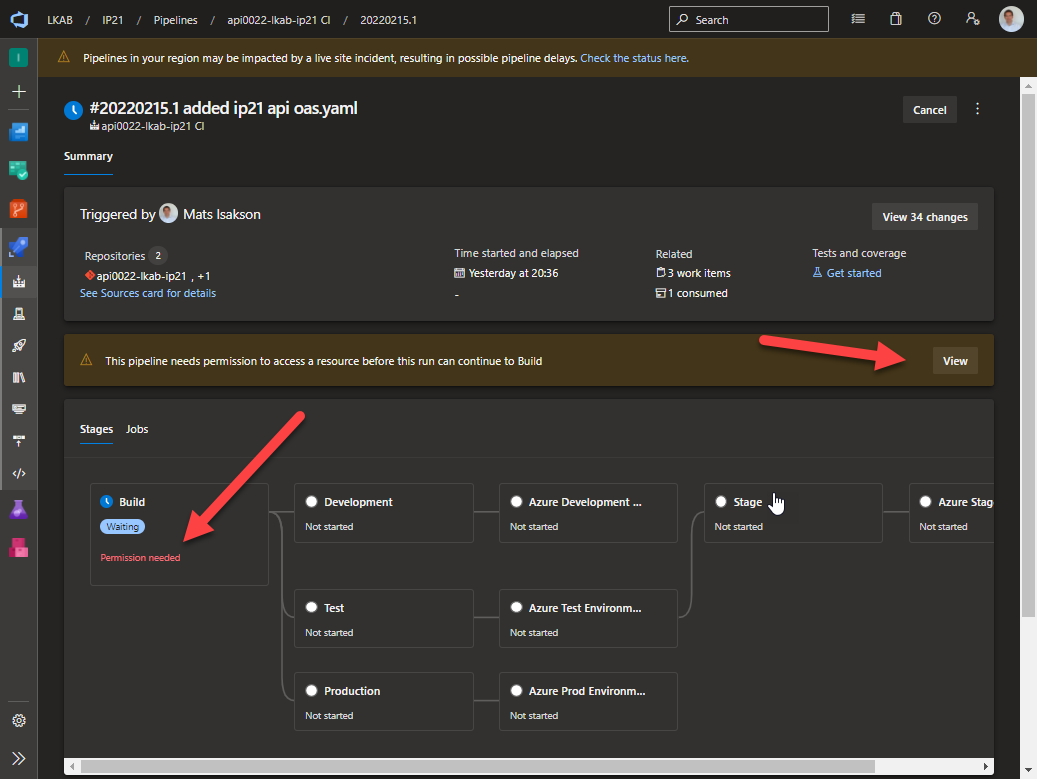The width and height of the screenshot is (1037, 779).
Task: Click inside the Search box
Action: tap(748, 19)
